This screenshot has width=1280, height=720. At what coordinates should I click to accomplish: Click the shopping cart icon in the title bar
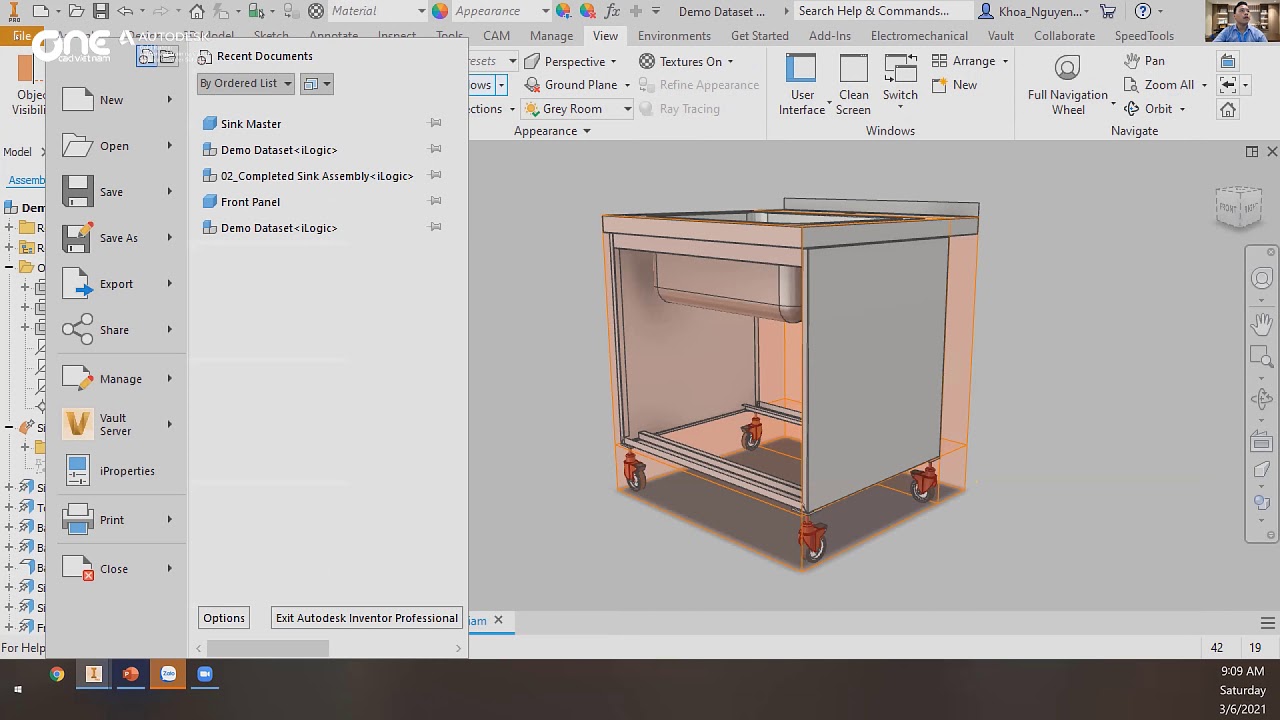[1108, 11]
